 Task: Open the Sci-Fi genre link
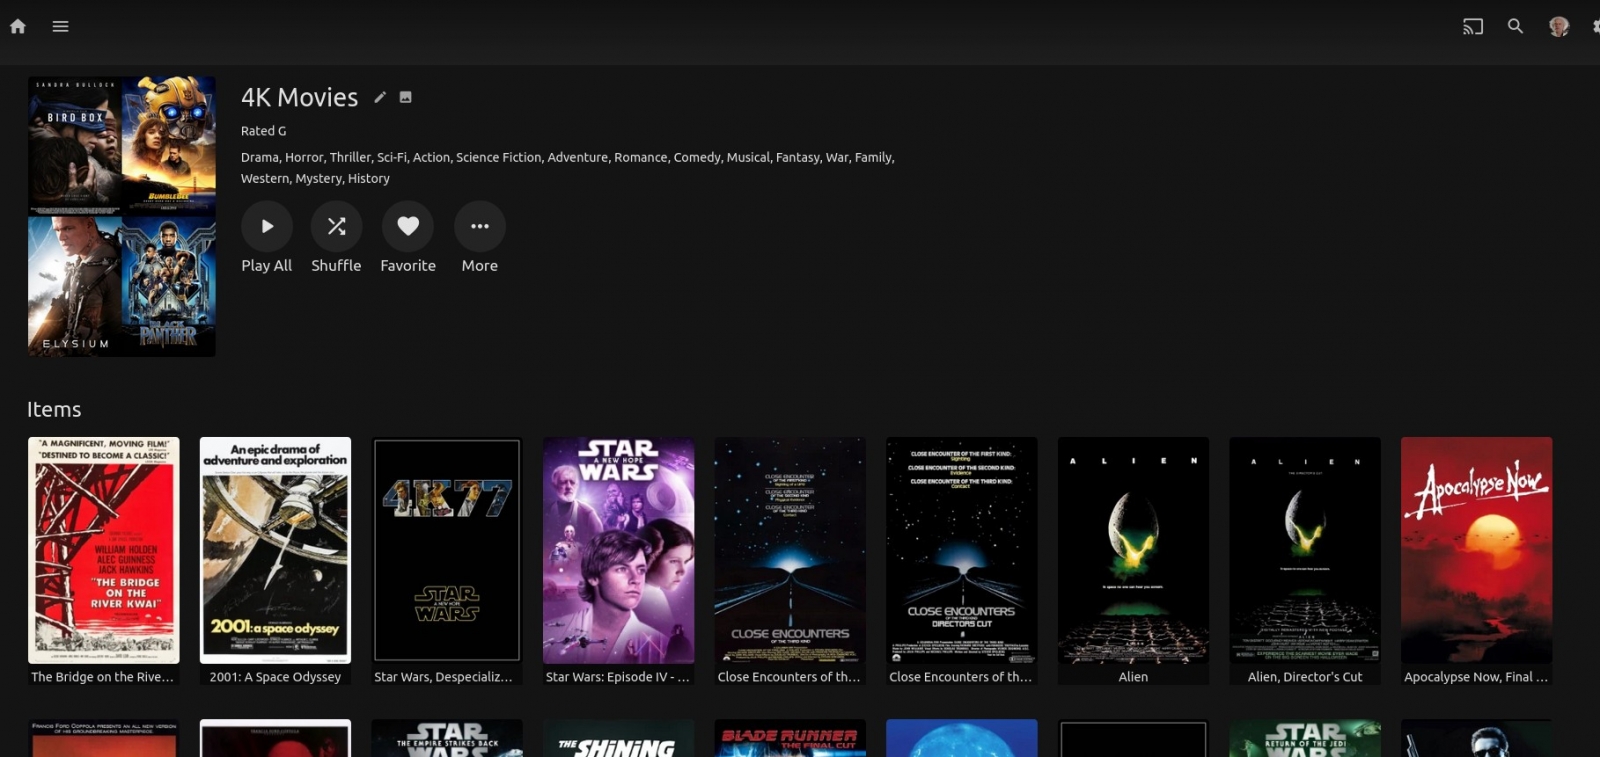[x=392, y=157]
